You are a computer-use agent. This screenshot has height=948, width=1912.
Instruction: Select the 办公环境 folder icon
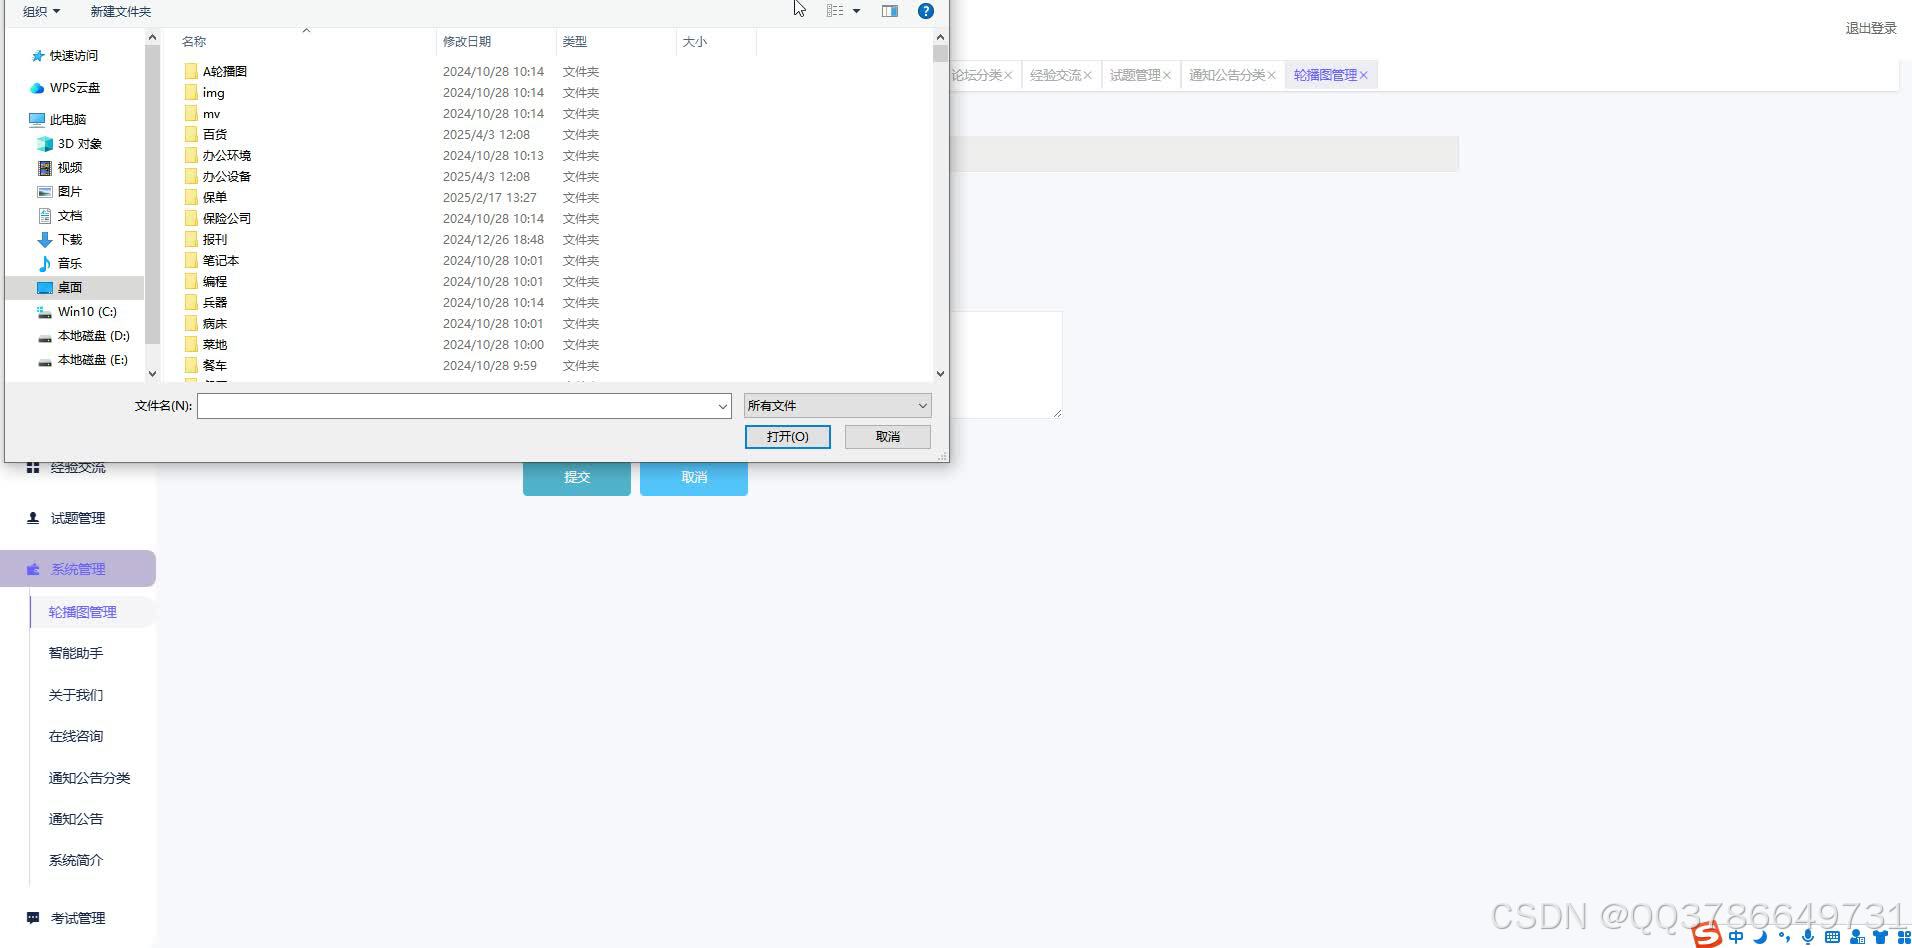tap(191, 155)
